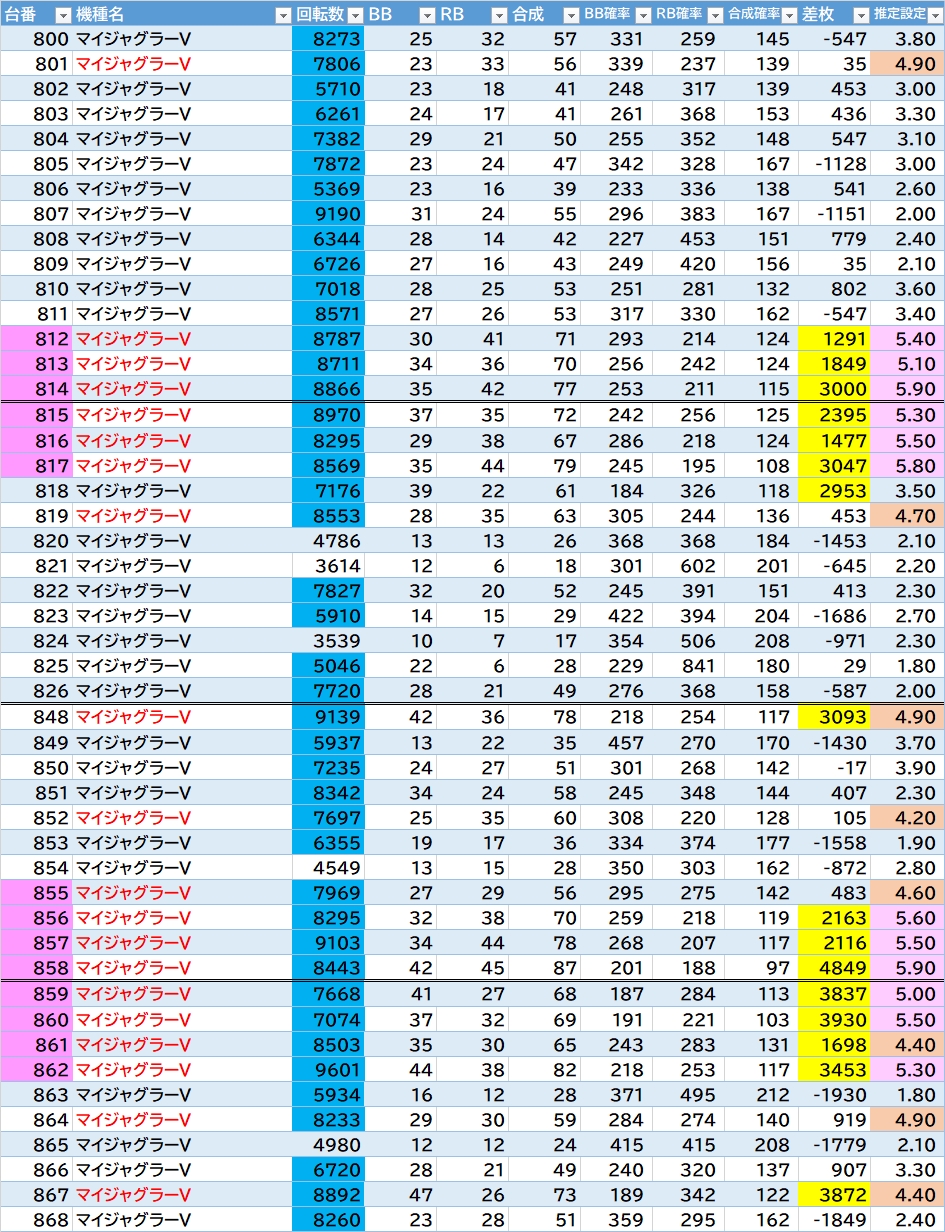
Task: Open the 回転数 column filter dropdown
Action: (x=354, y=14)
